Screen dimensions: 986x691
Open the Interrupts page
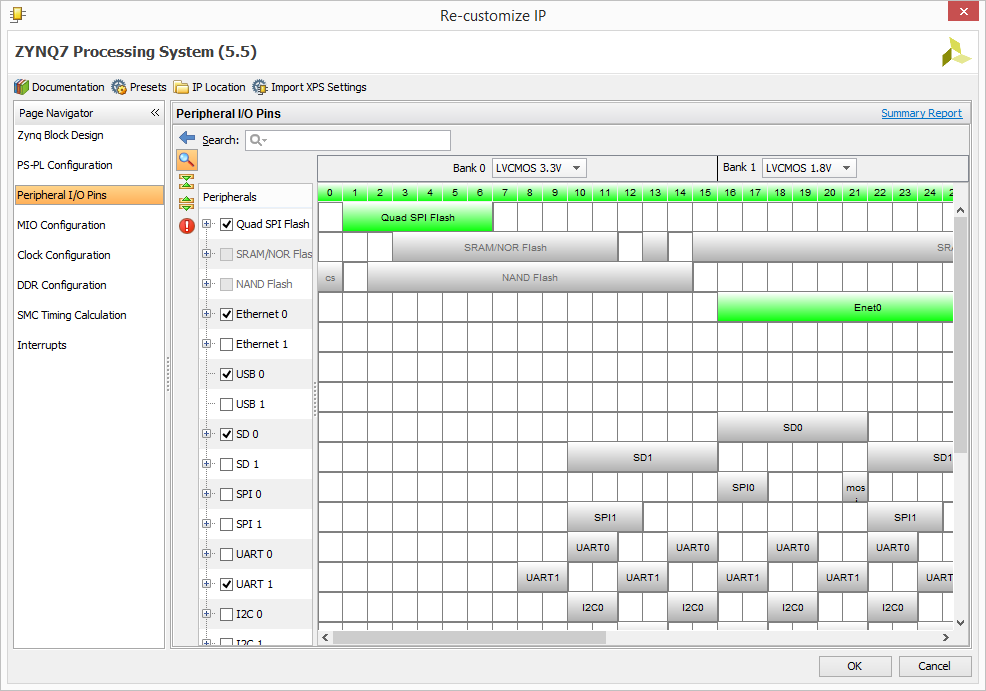pyautogui.click(x=42, y=345)
